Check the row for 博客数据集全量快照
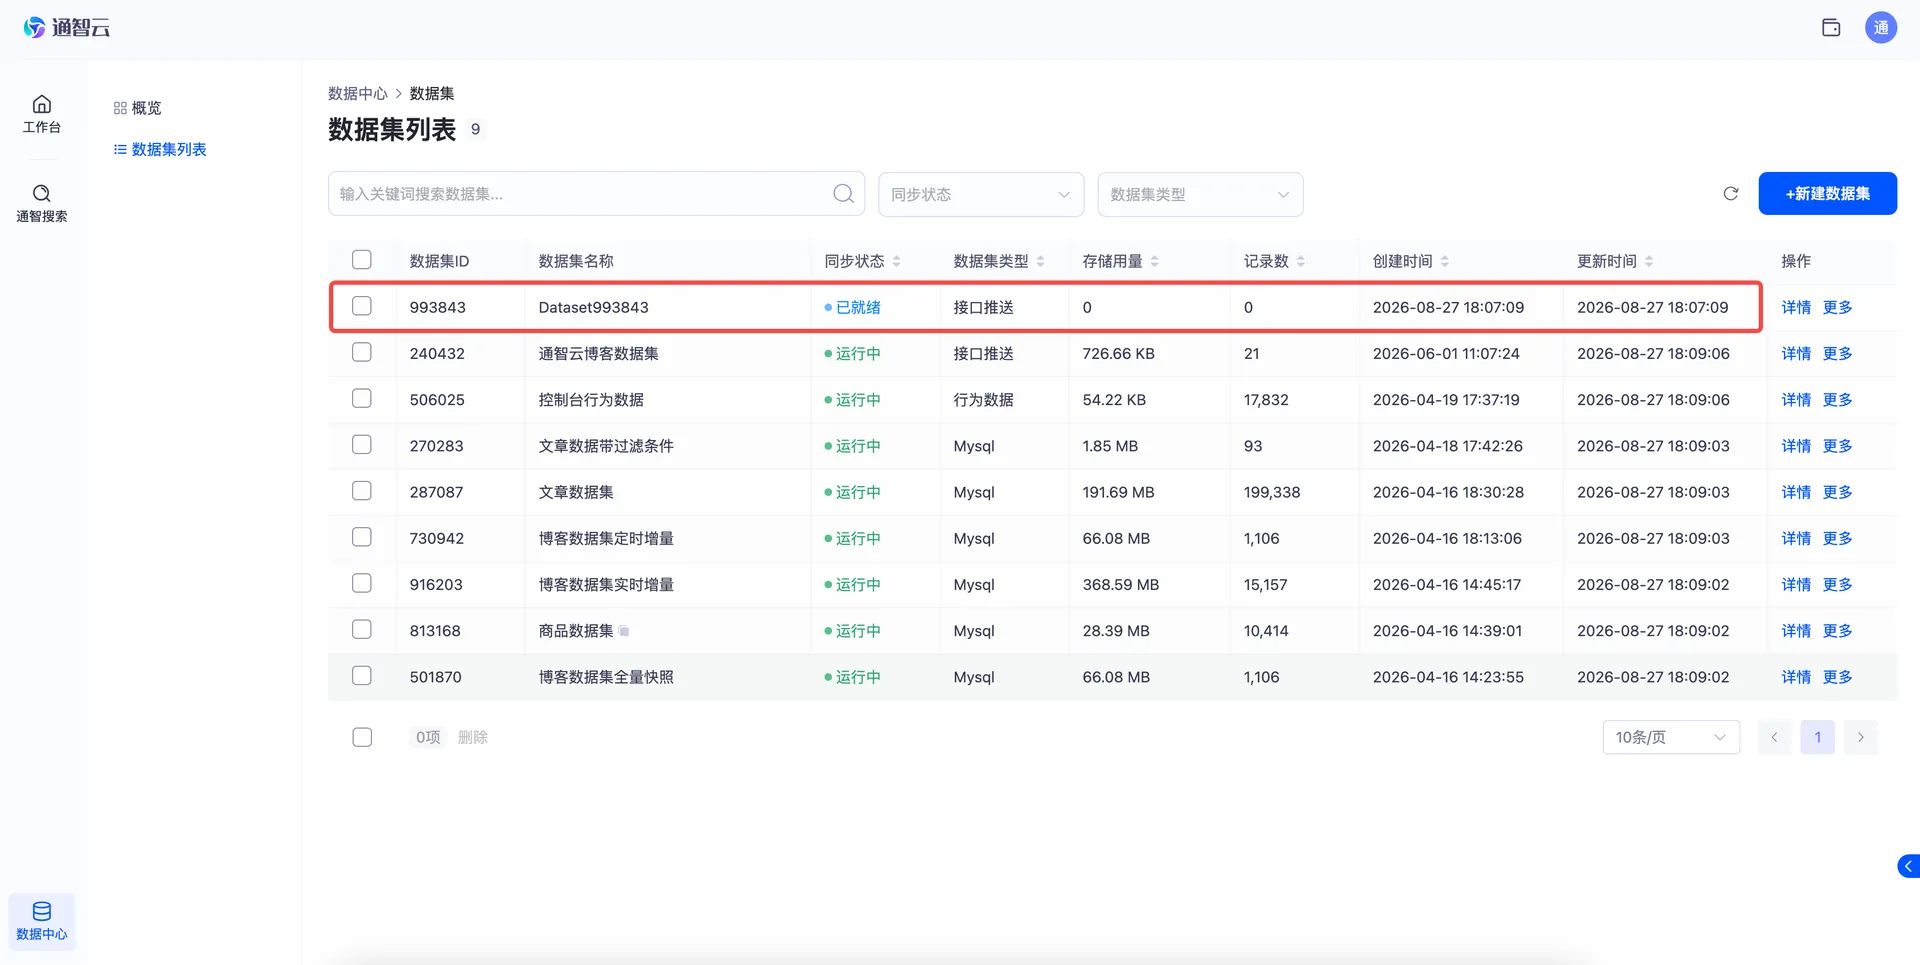The width and height of the screenshot is (1920, 965). [x=362, y=676]
